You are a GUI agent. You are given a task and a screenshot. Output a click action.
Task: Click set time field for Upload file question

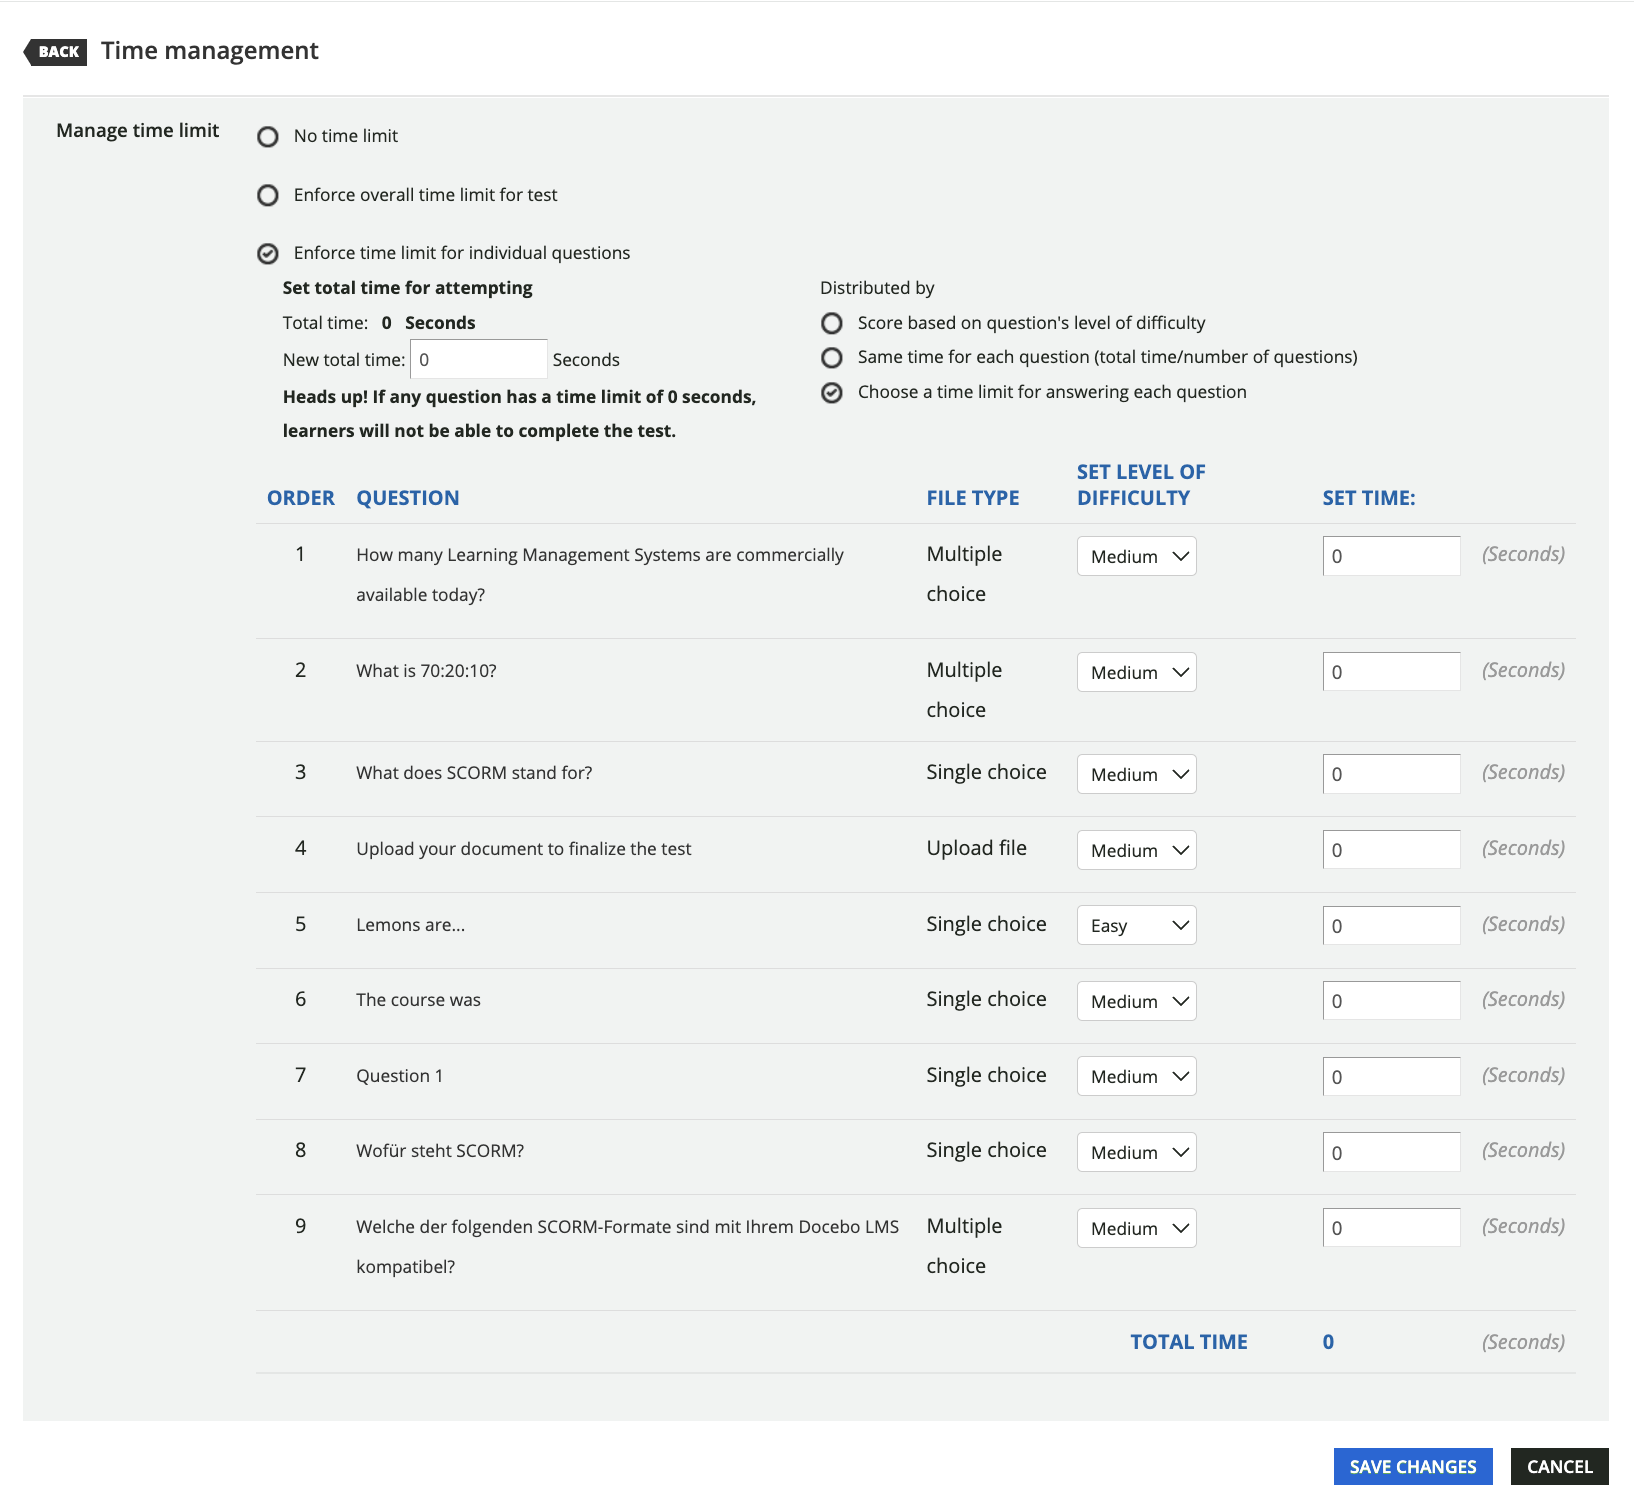pos(1392,850)
